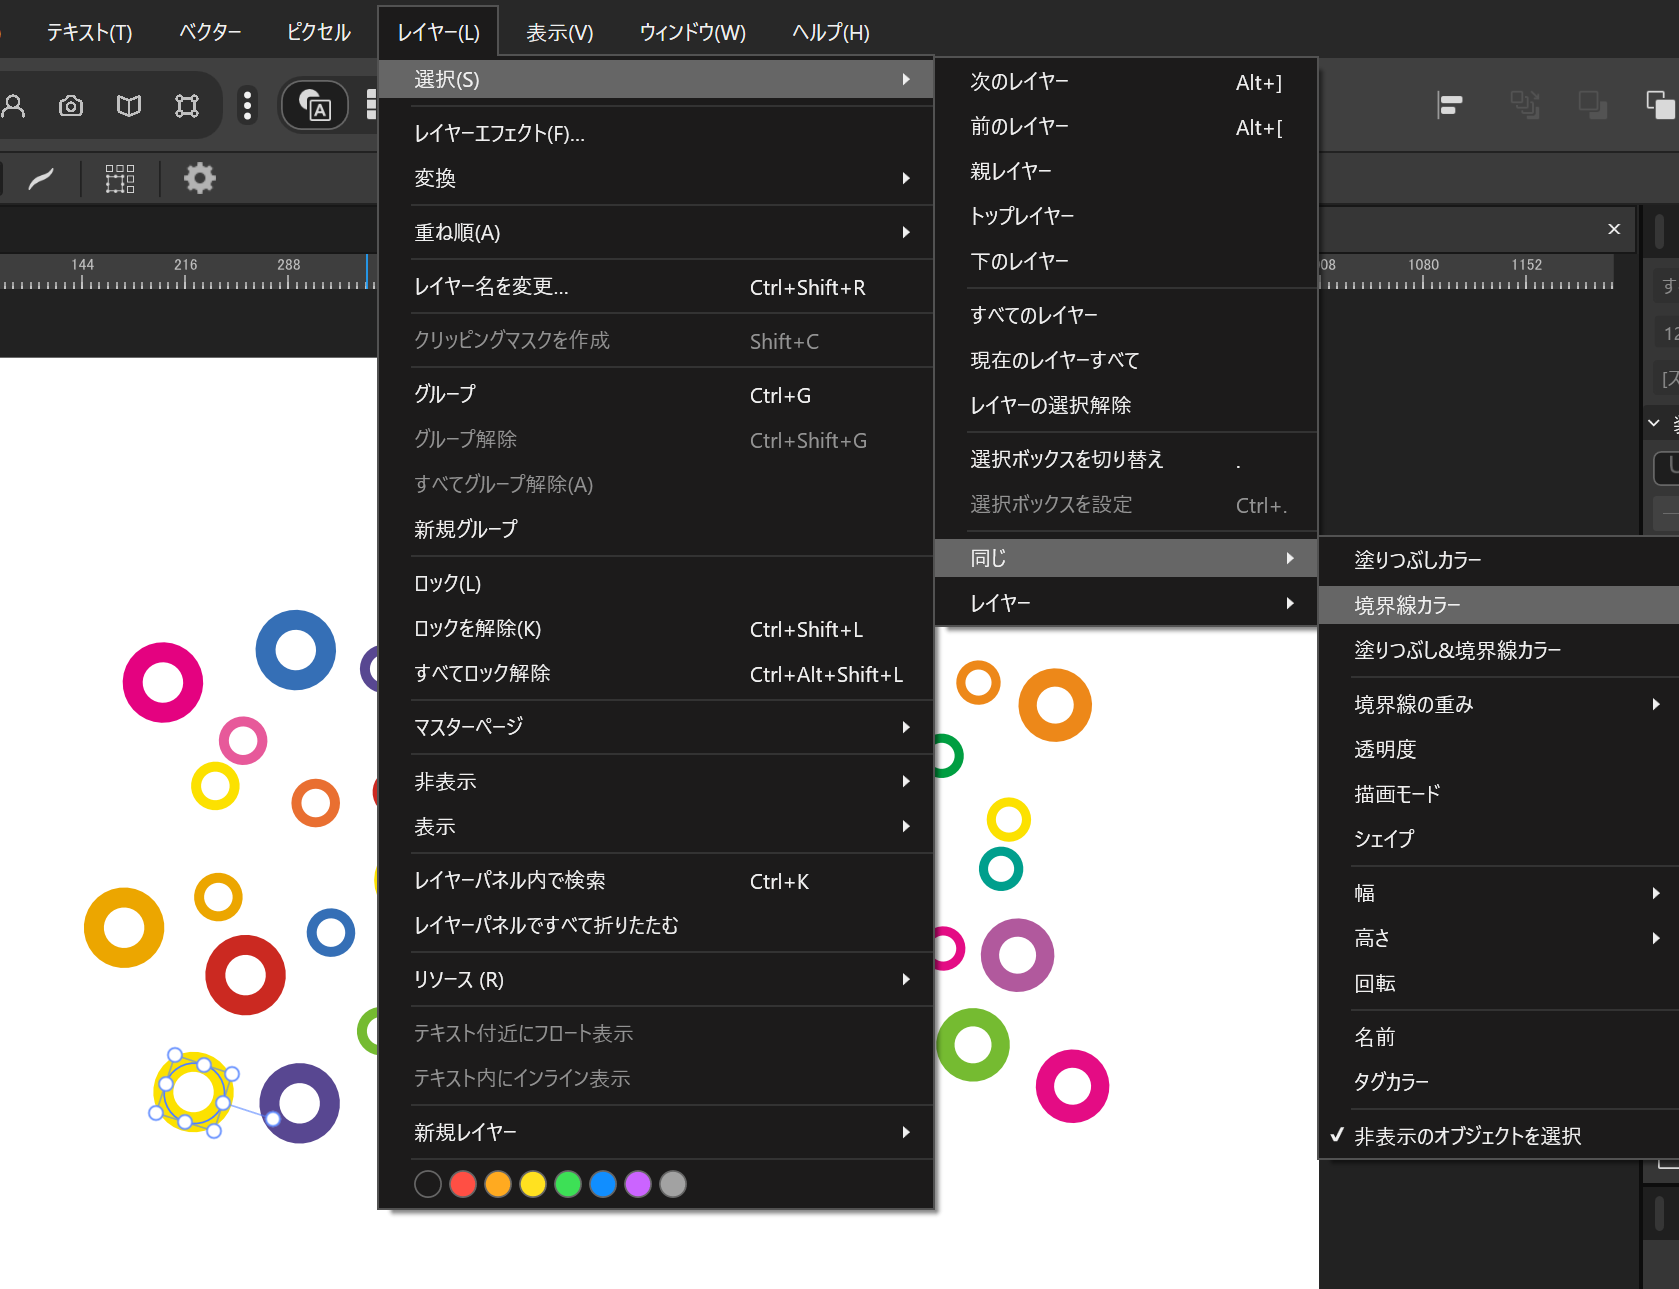Expand the 重ね順(A) submenu

pos(656,232)
